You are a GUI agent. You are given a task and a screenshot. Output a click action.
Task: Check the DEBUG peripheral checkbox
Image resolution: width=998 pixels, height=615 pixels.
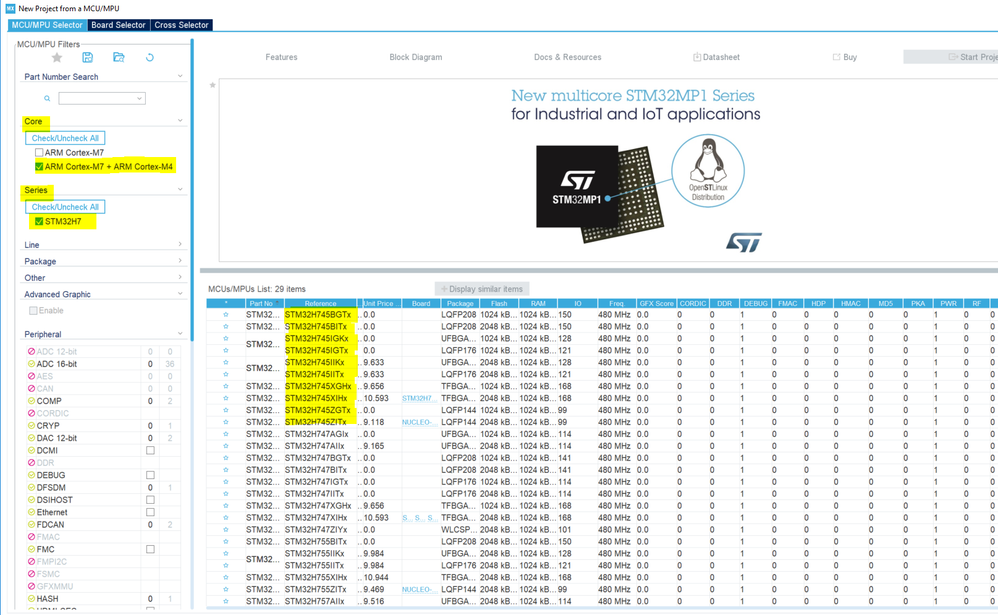[x=150, y=476]
